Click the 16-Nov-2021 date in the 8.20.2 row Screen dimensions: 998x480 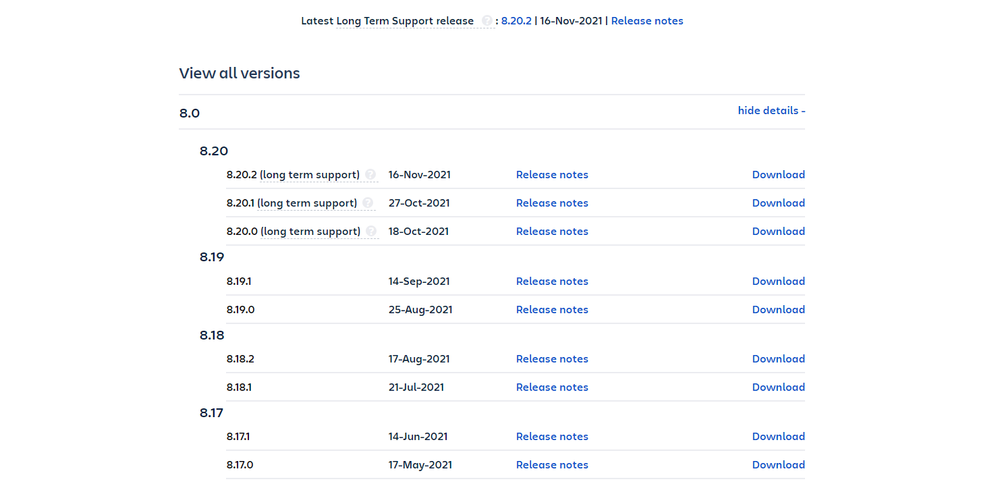(419, 174)
